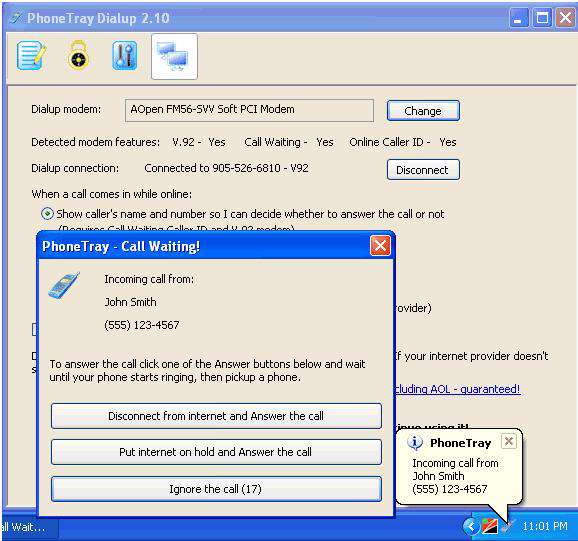This screenshot has width=578, height=541.
Task: Select the Call Wait taskbar button
Action: (x=29, y=527)
